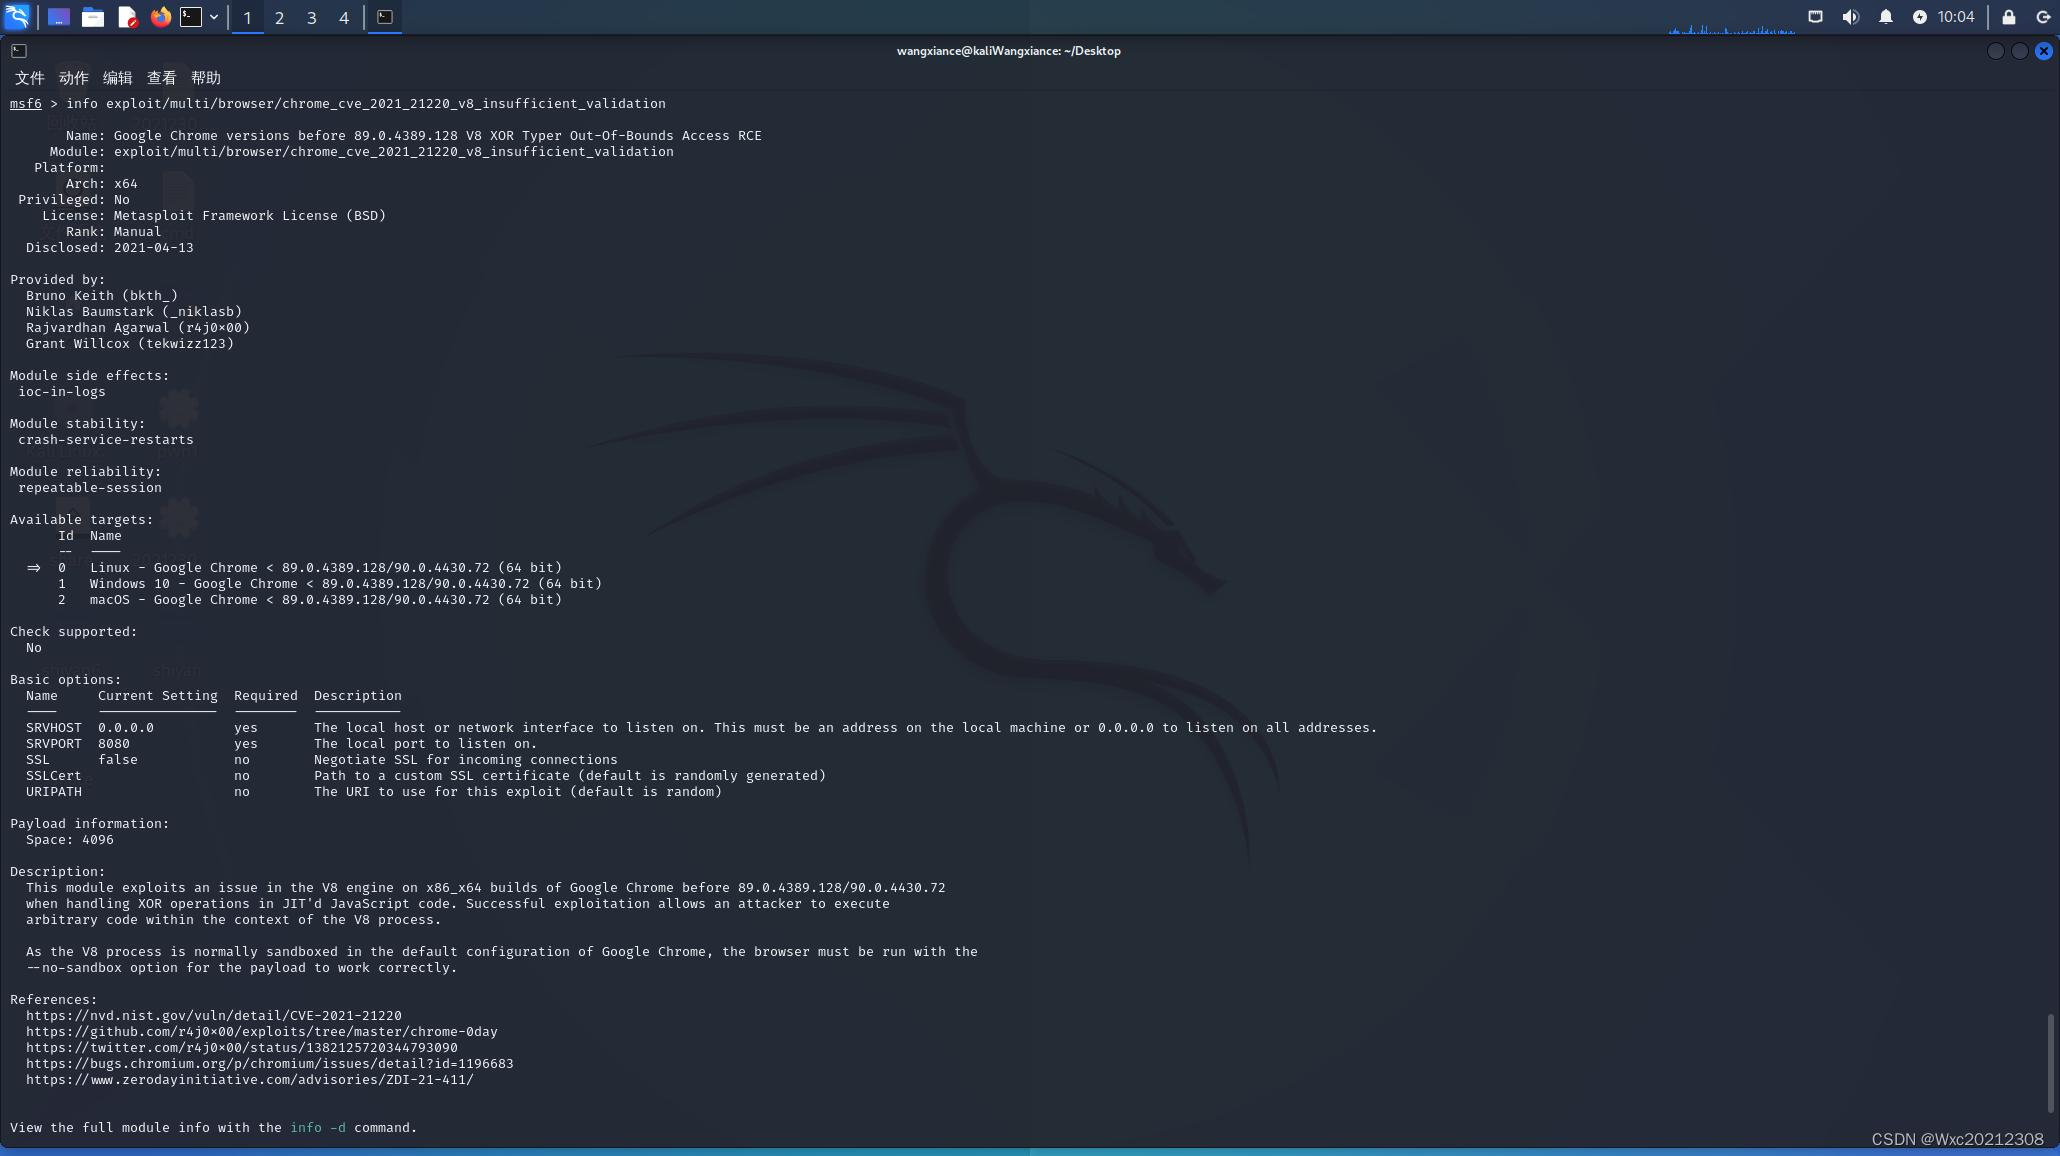Click the SSL option's 'false' setting

pos(118,760)
